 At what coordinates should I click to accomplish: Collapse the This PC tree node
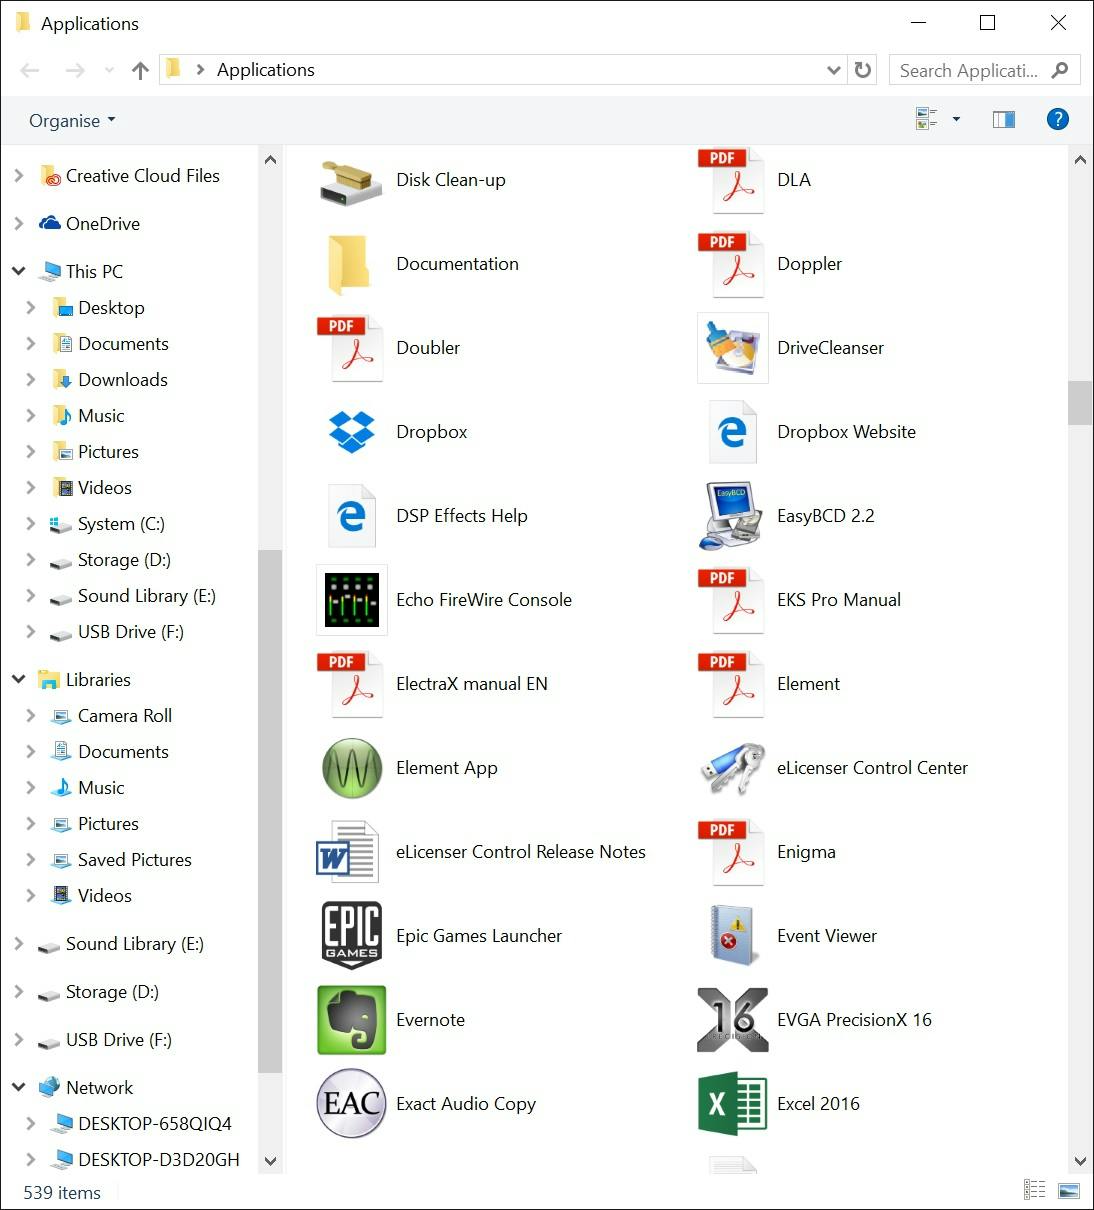point(18,271)
